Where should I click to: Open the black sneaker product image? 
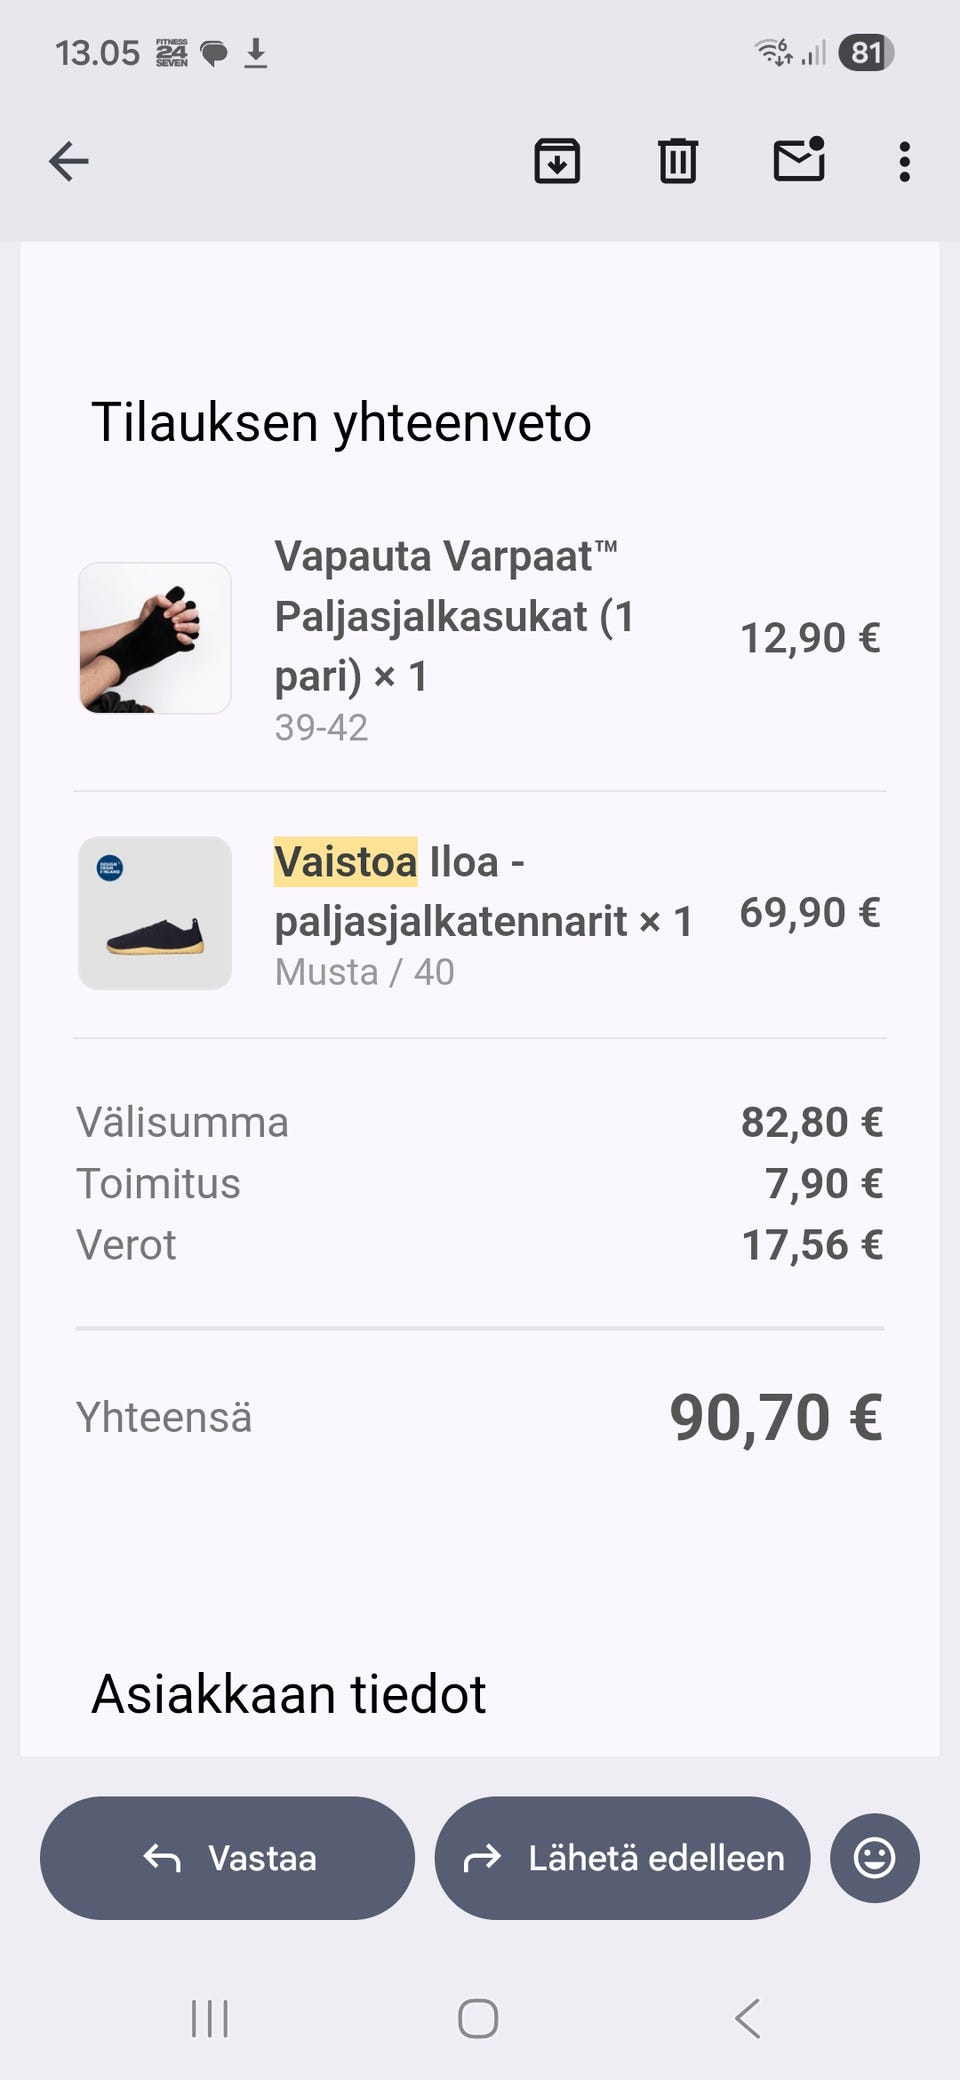155,913
